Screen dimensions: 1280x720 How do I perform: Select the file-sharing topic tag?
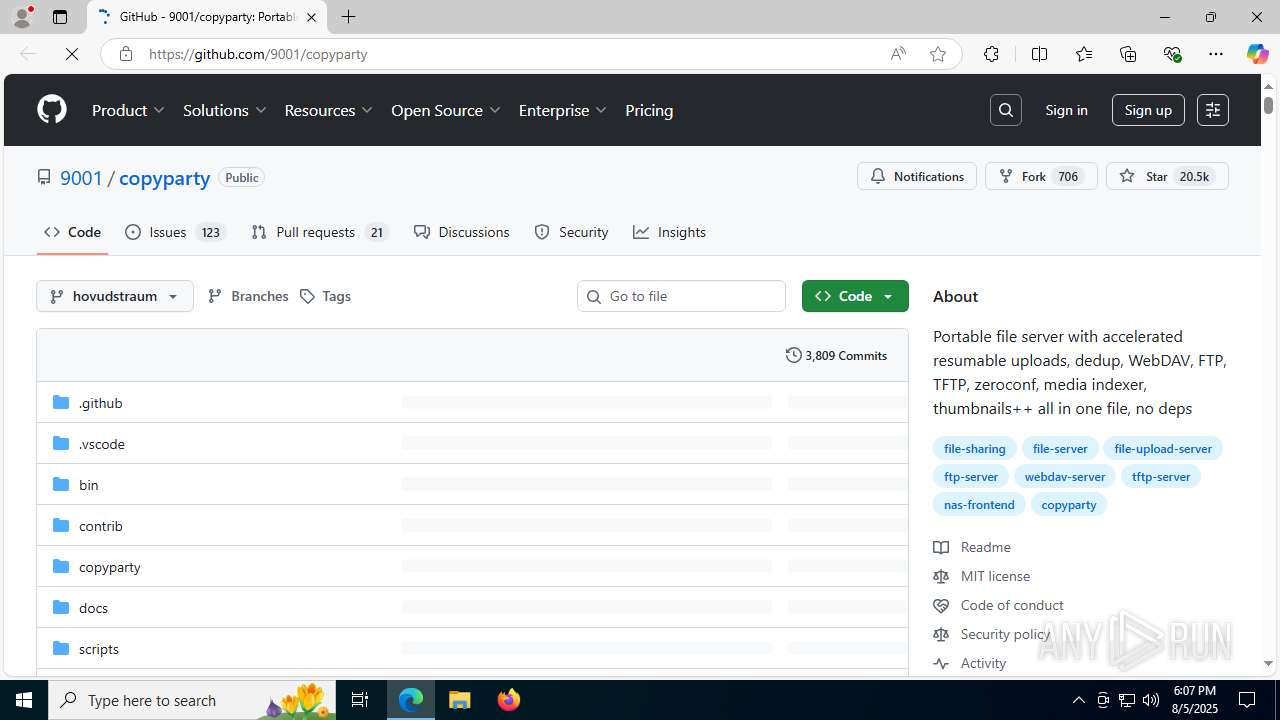975,448
